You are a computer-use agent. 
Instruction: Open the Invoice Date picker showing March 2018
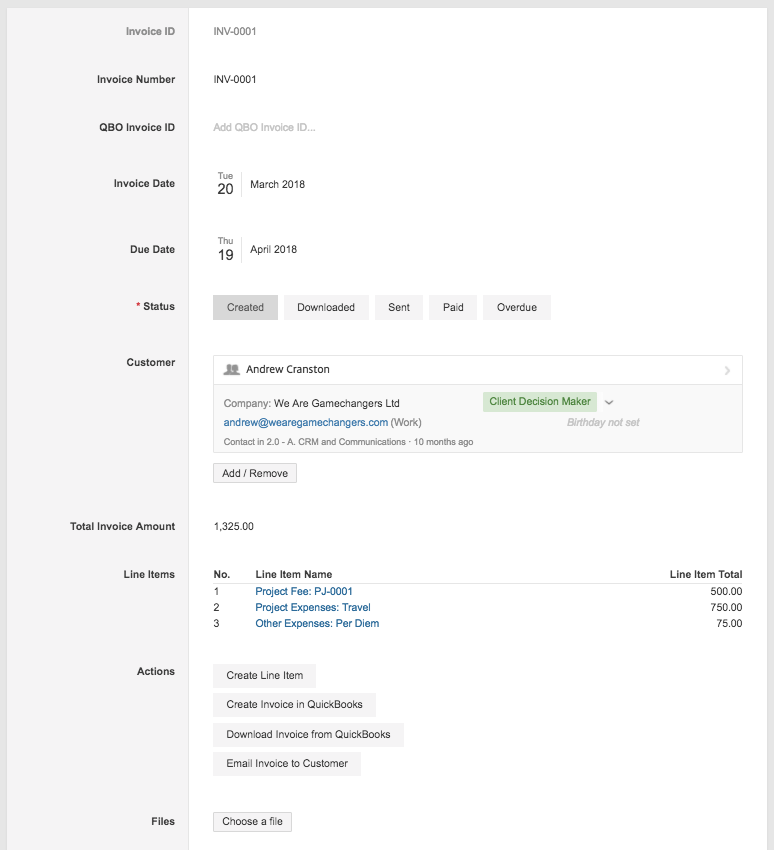[x=261, y=184]
